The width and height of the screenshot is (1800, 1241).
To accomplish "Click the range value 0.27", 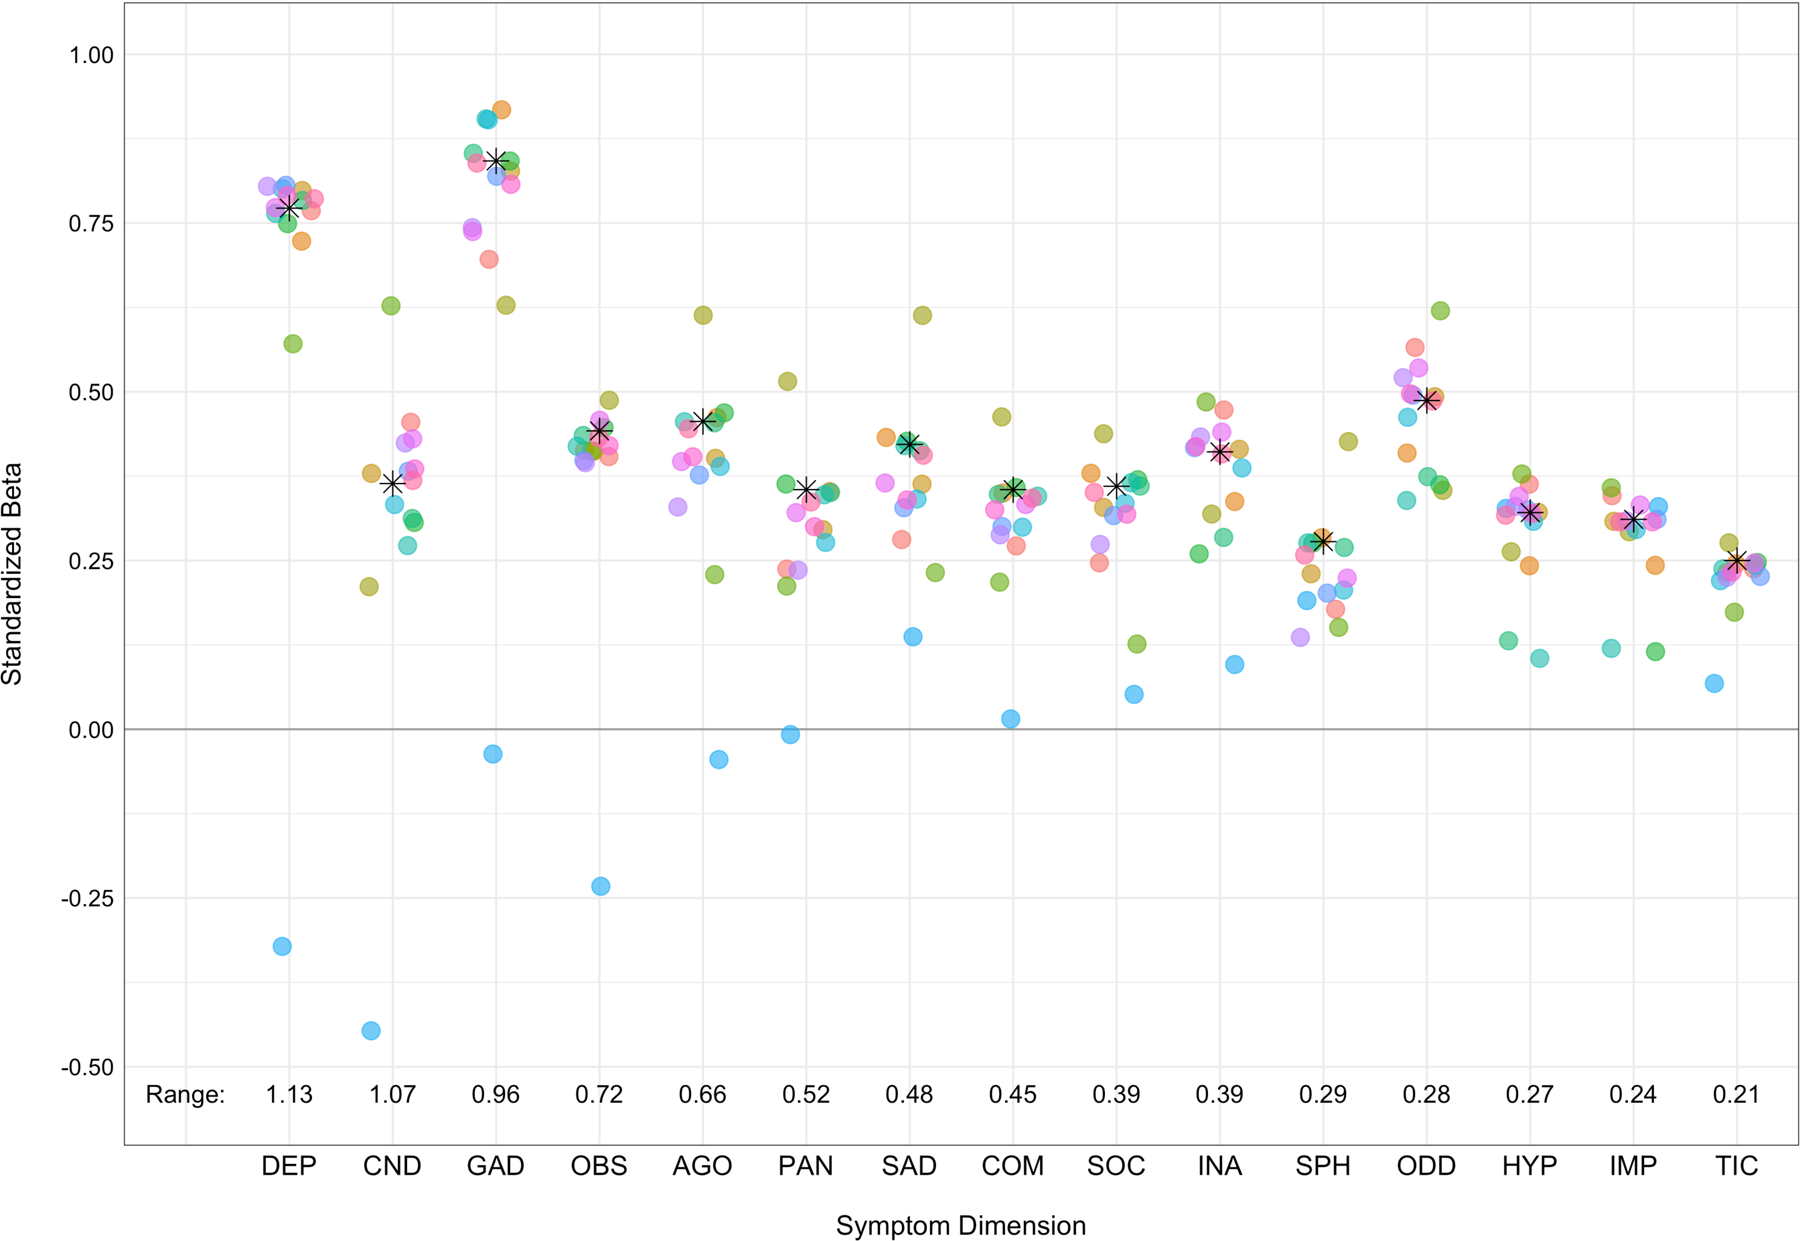I will pyautogui.click(x=1530, y=1095).
